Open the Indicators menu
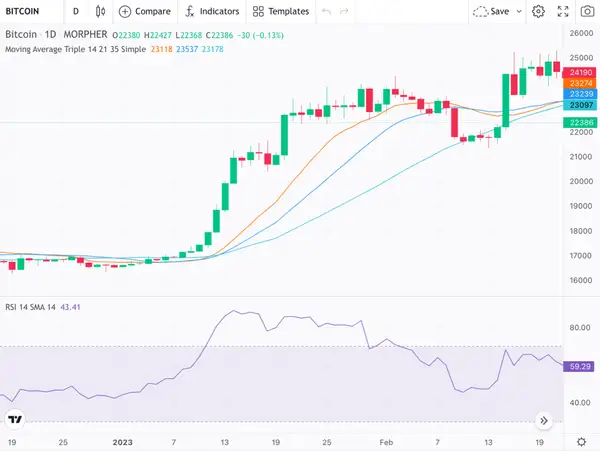This screenshot has height=451, width=600. pyautogui.click(x=212, y=11)
